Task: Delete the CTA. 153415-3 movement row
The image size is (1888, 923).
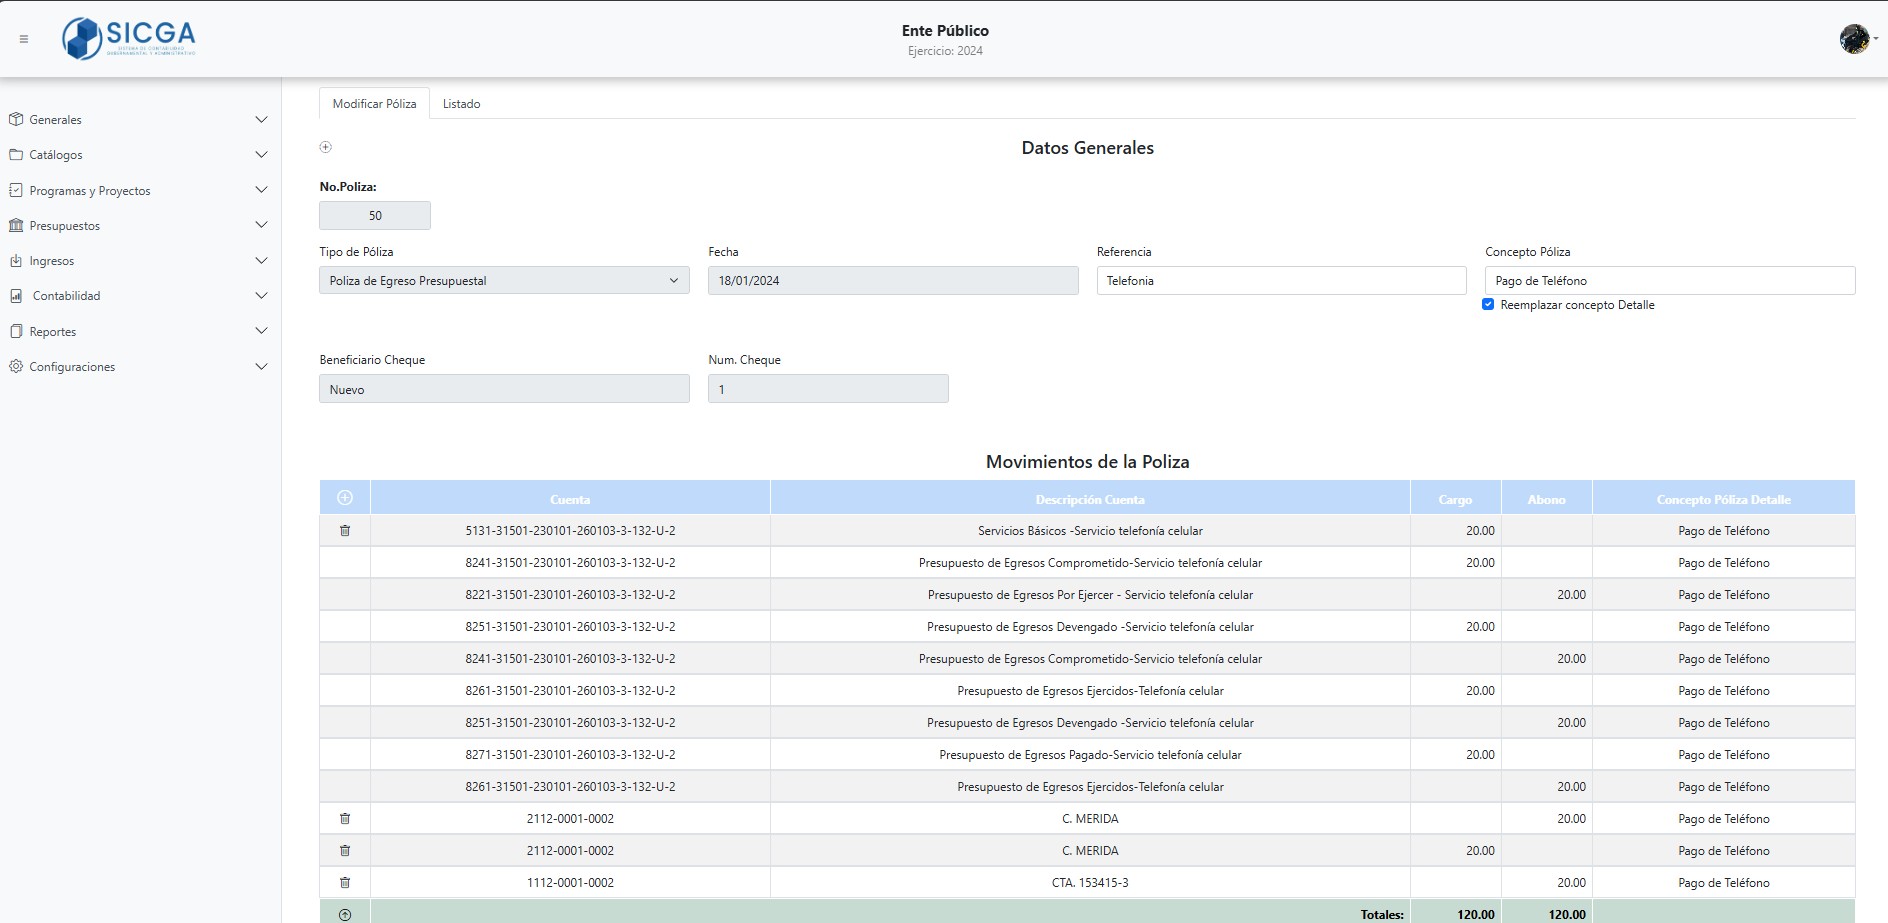Action: 345,883
